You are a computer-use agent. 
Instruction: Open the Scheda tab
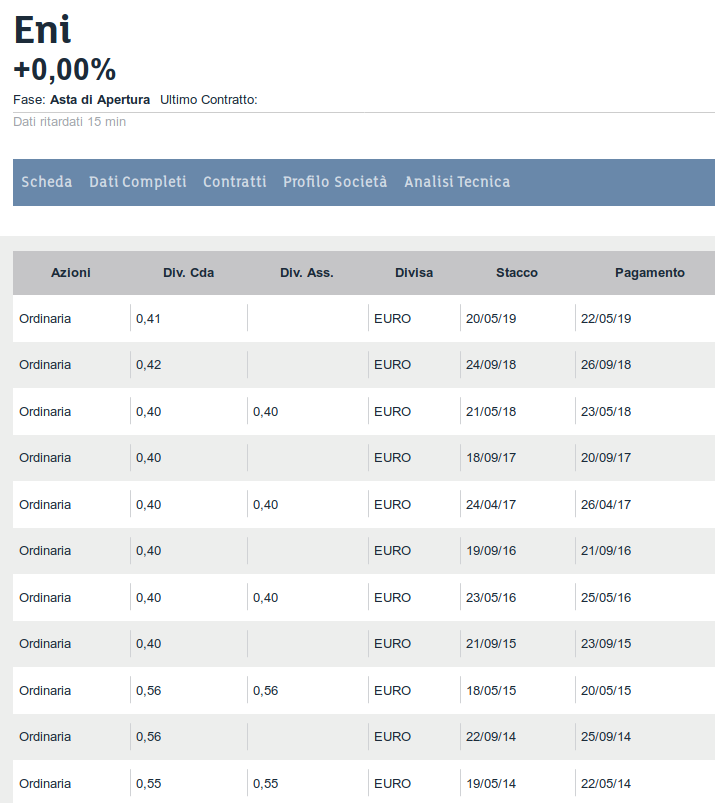pyautogui.click(x=47, y=182)
